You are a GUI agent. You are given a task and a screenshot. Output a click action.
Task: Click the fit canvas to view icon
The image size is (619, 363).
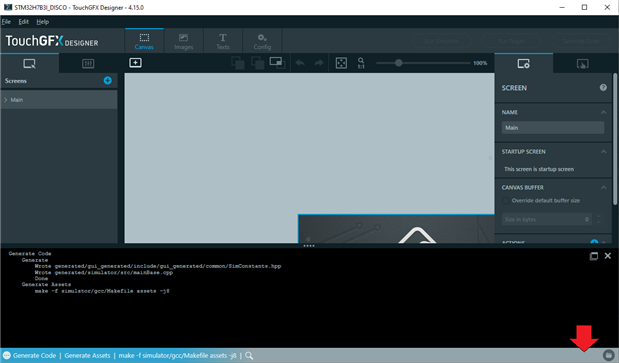pyautogui.click(x=341, y=63)
